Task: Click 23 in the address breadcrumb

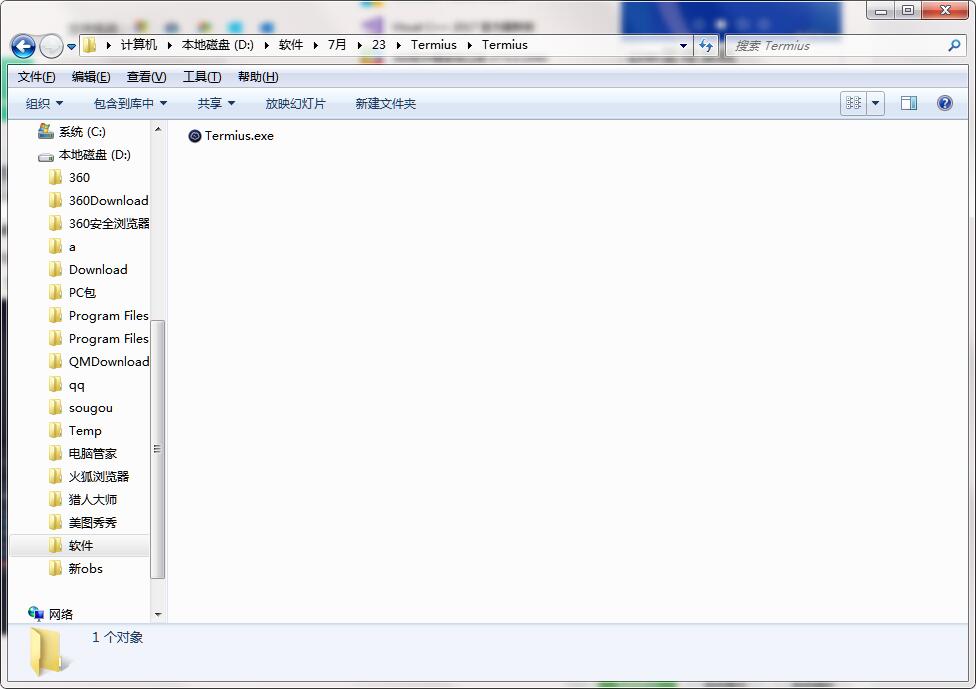Action: point(378,45)
